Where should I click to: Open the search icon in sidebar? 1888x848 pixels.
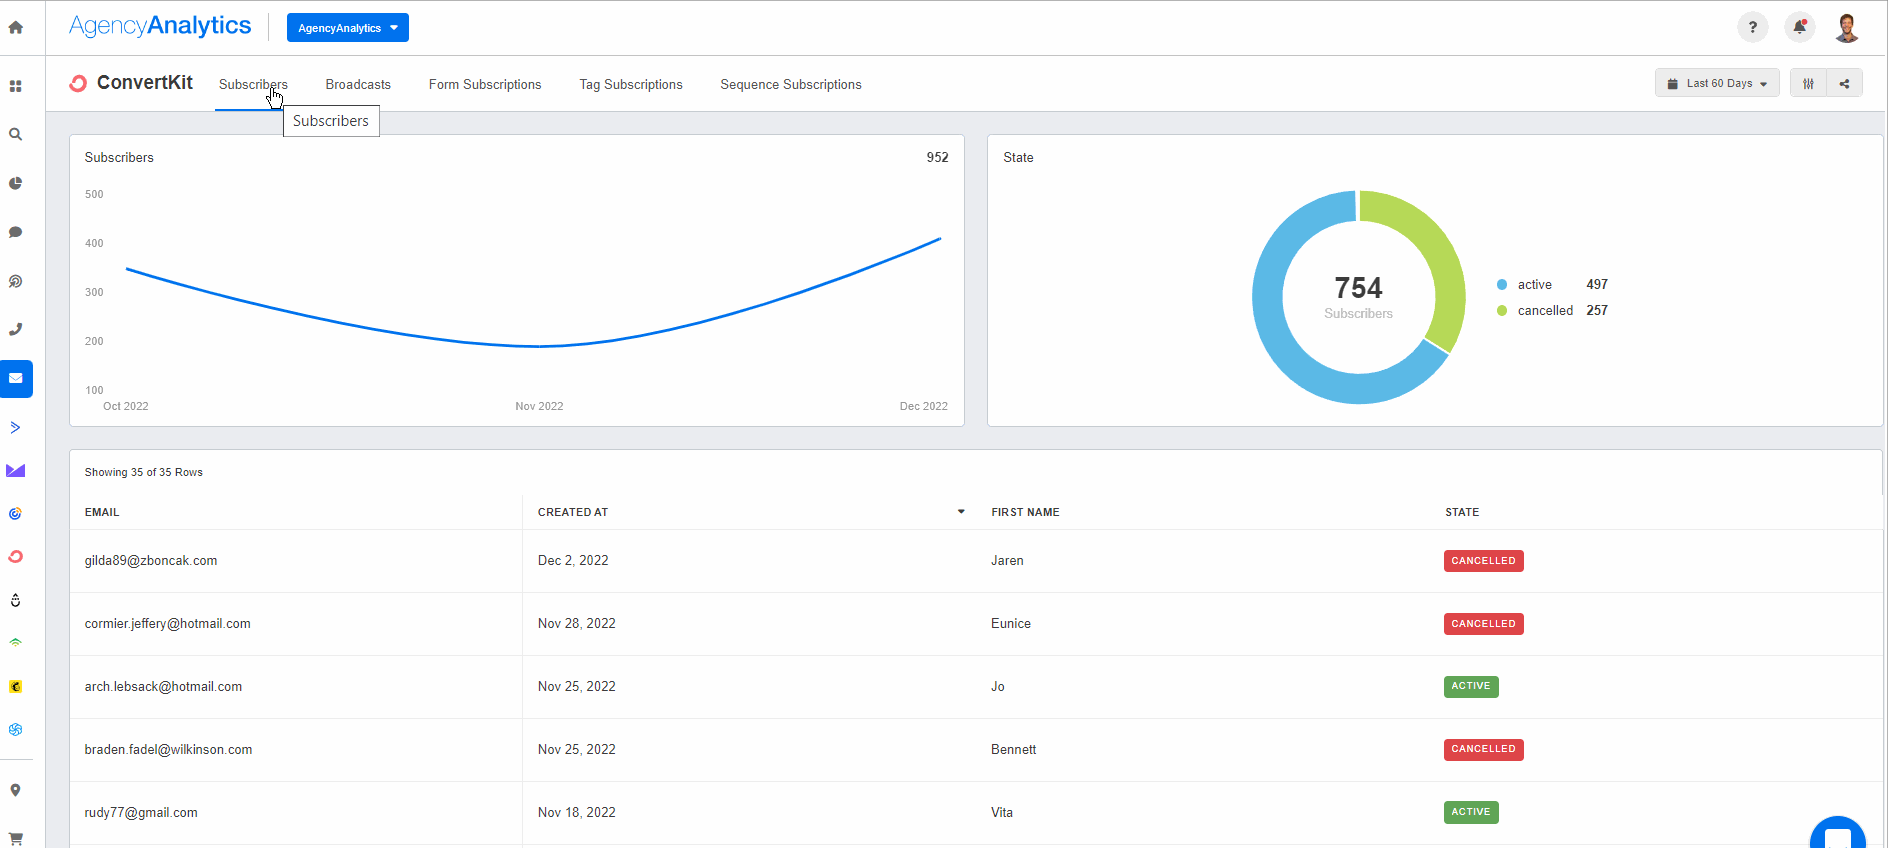click(16, 134)
